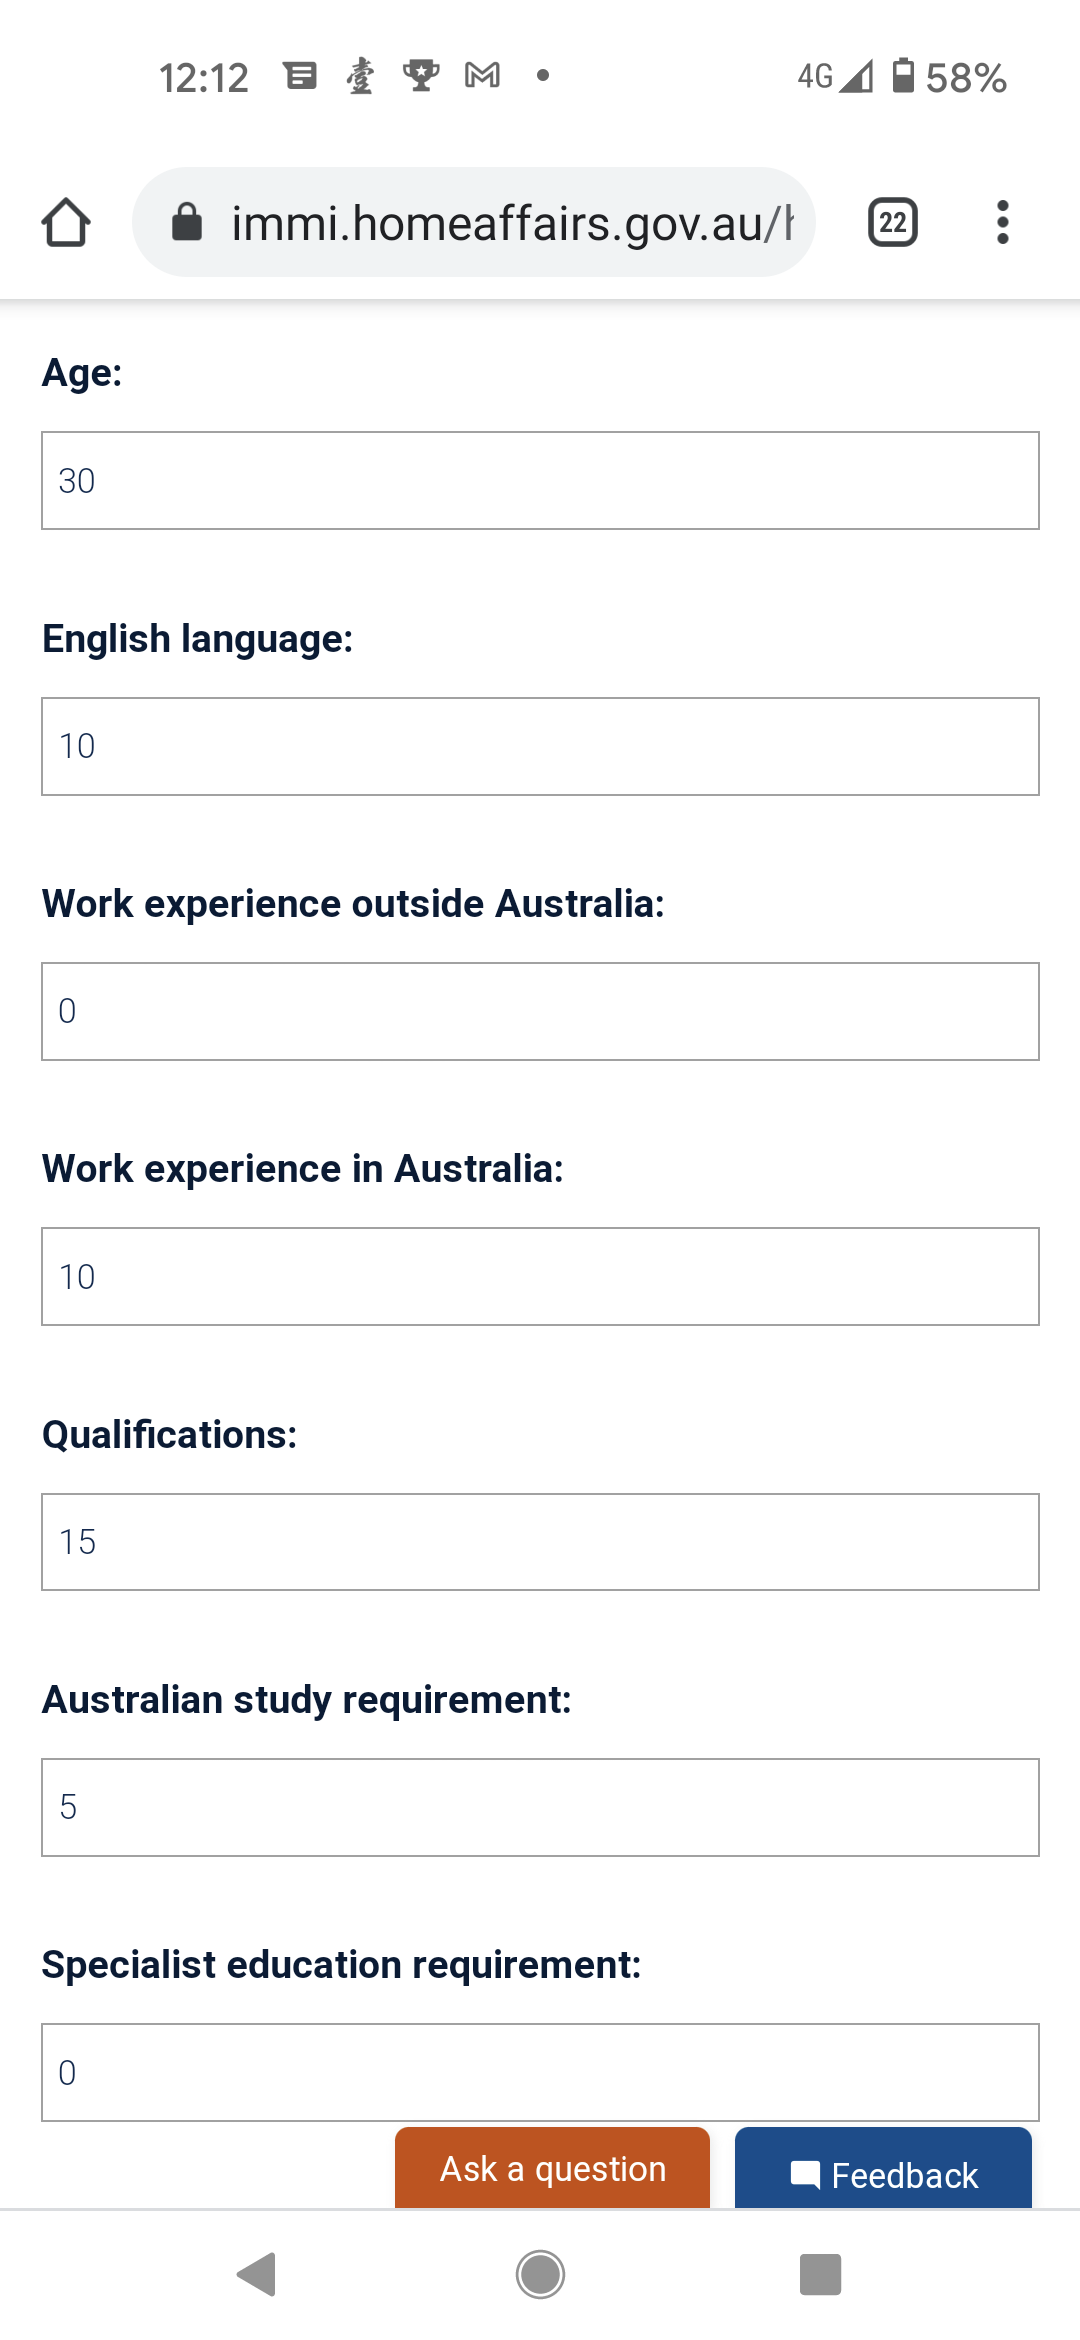This screenshot has width=1080, height=2340.
Task: Select the Australian study requirement field
Action: point(540,1808)
